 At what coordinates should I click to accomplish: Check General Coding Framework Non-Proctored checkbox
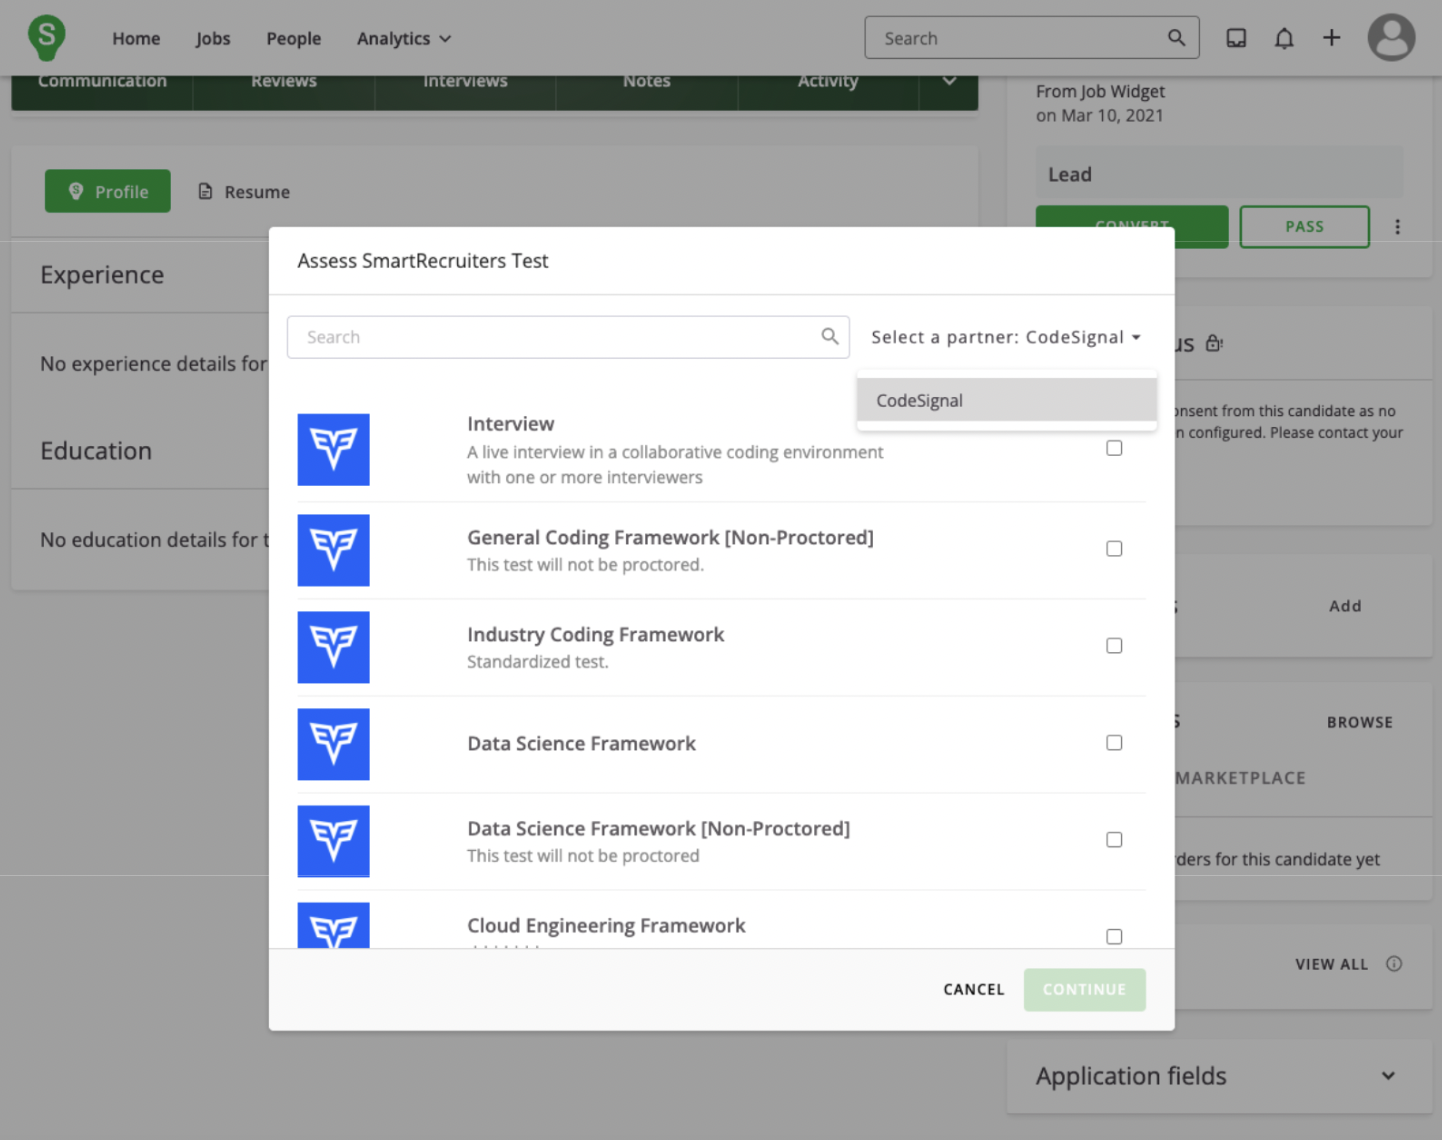[1114, 549]
